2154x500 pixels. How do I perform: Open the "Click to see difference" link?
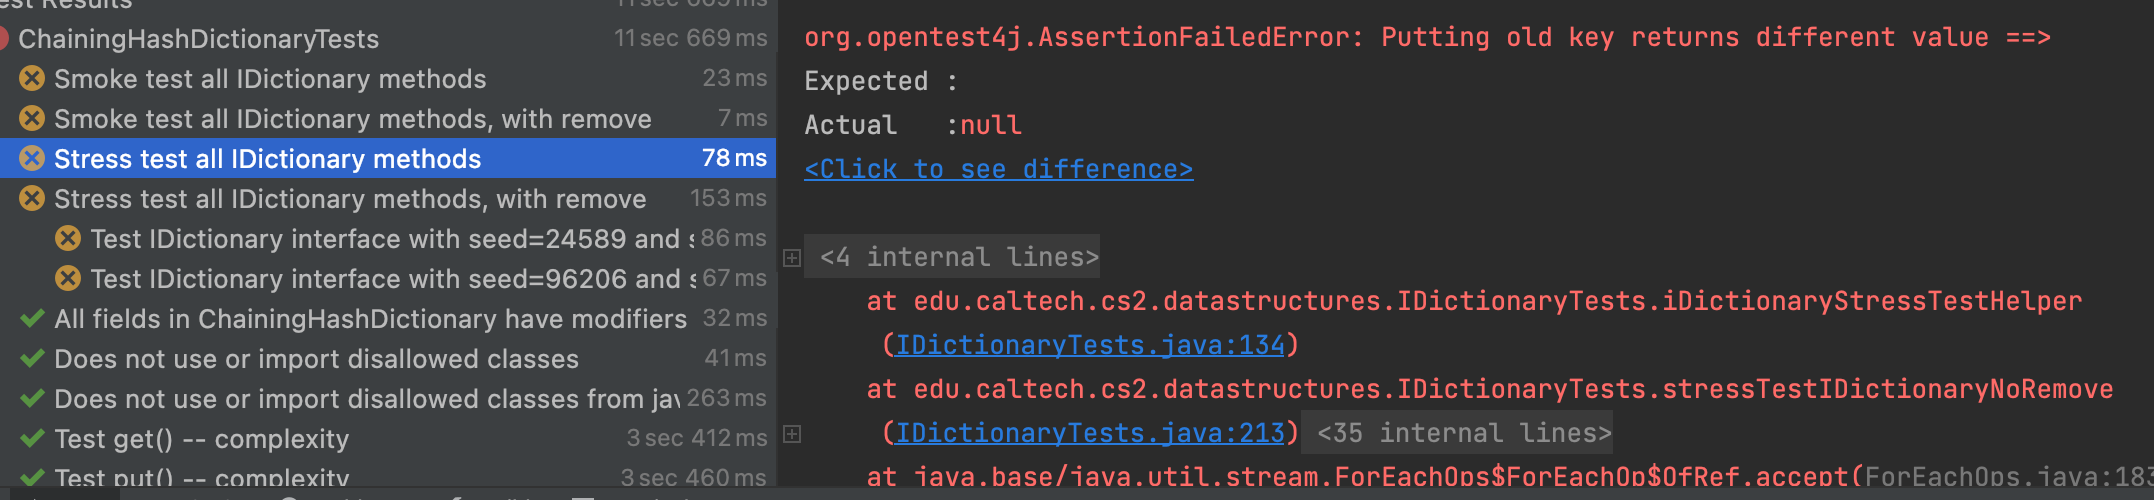tap(998, 169)
